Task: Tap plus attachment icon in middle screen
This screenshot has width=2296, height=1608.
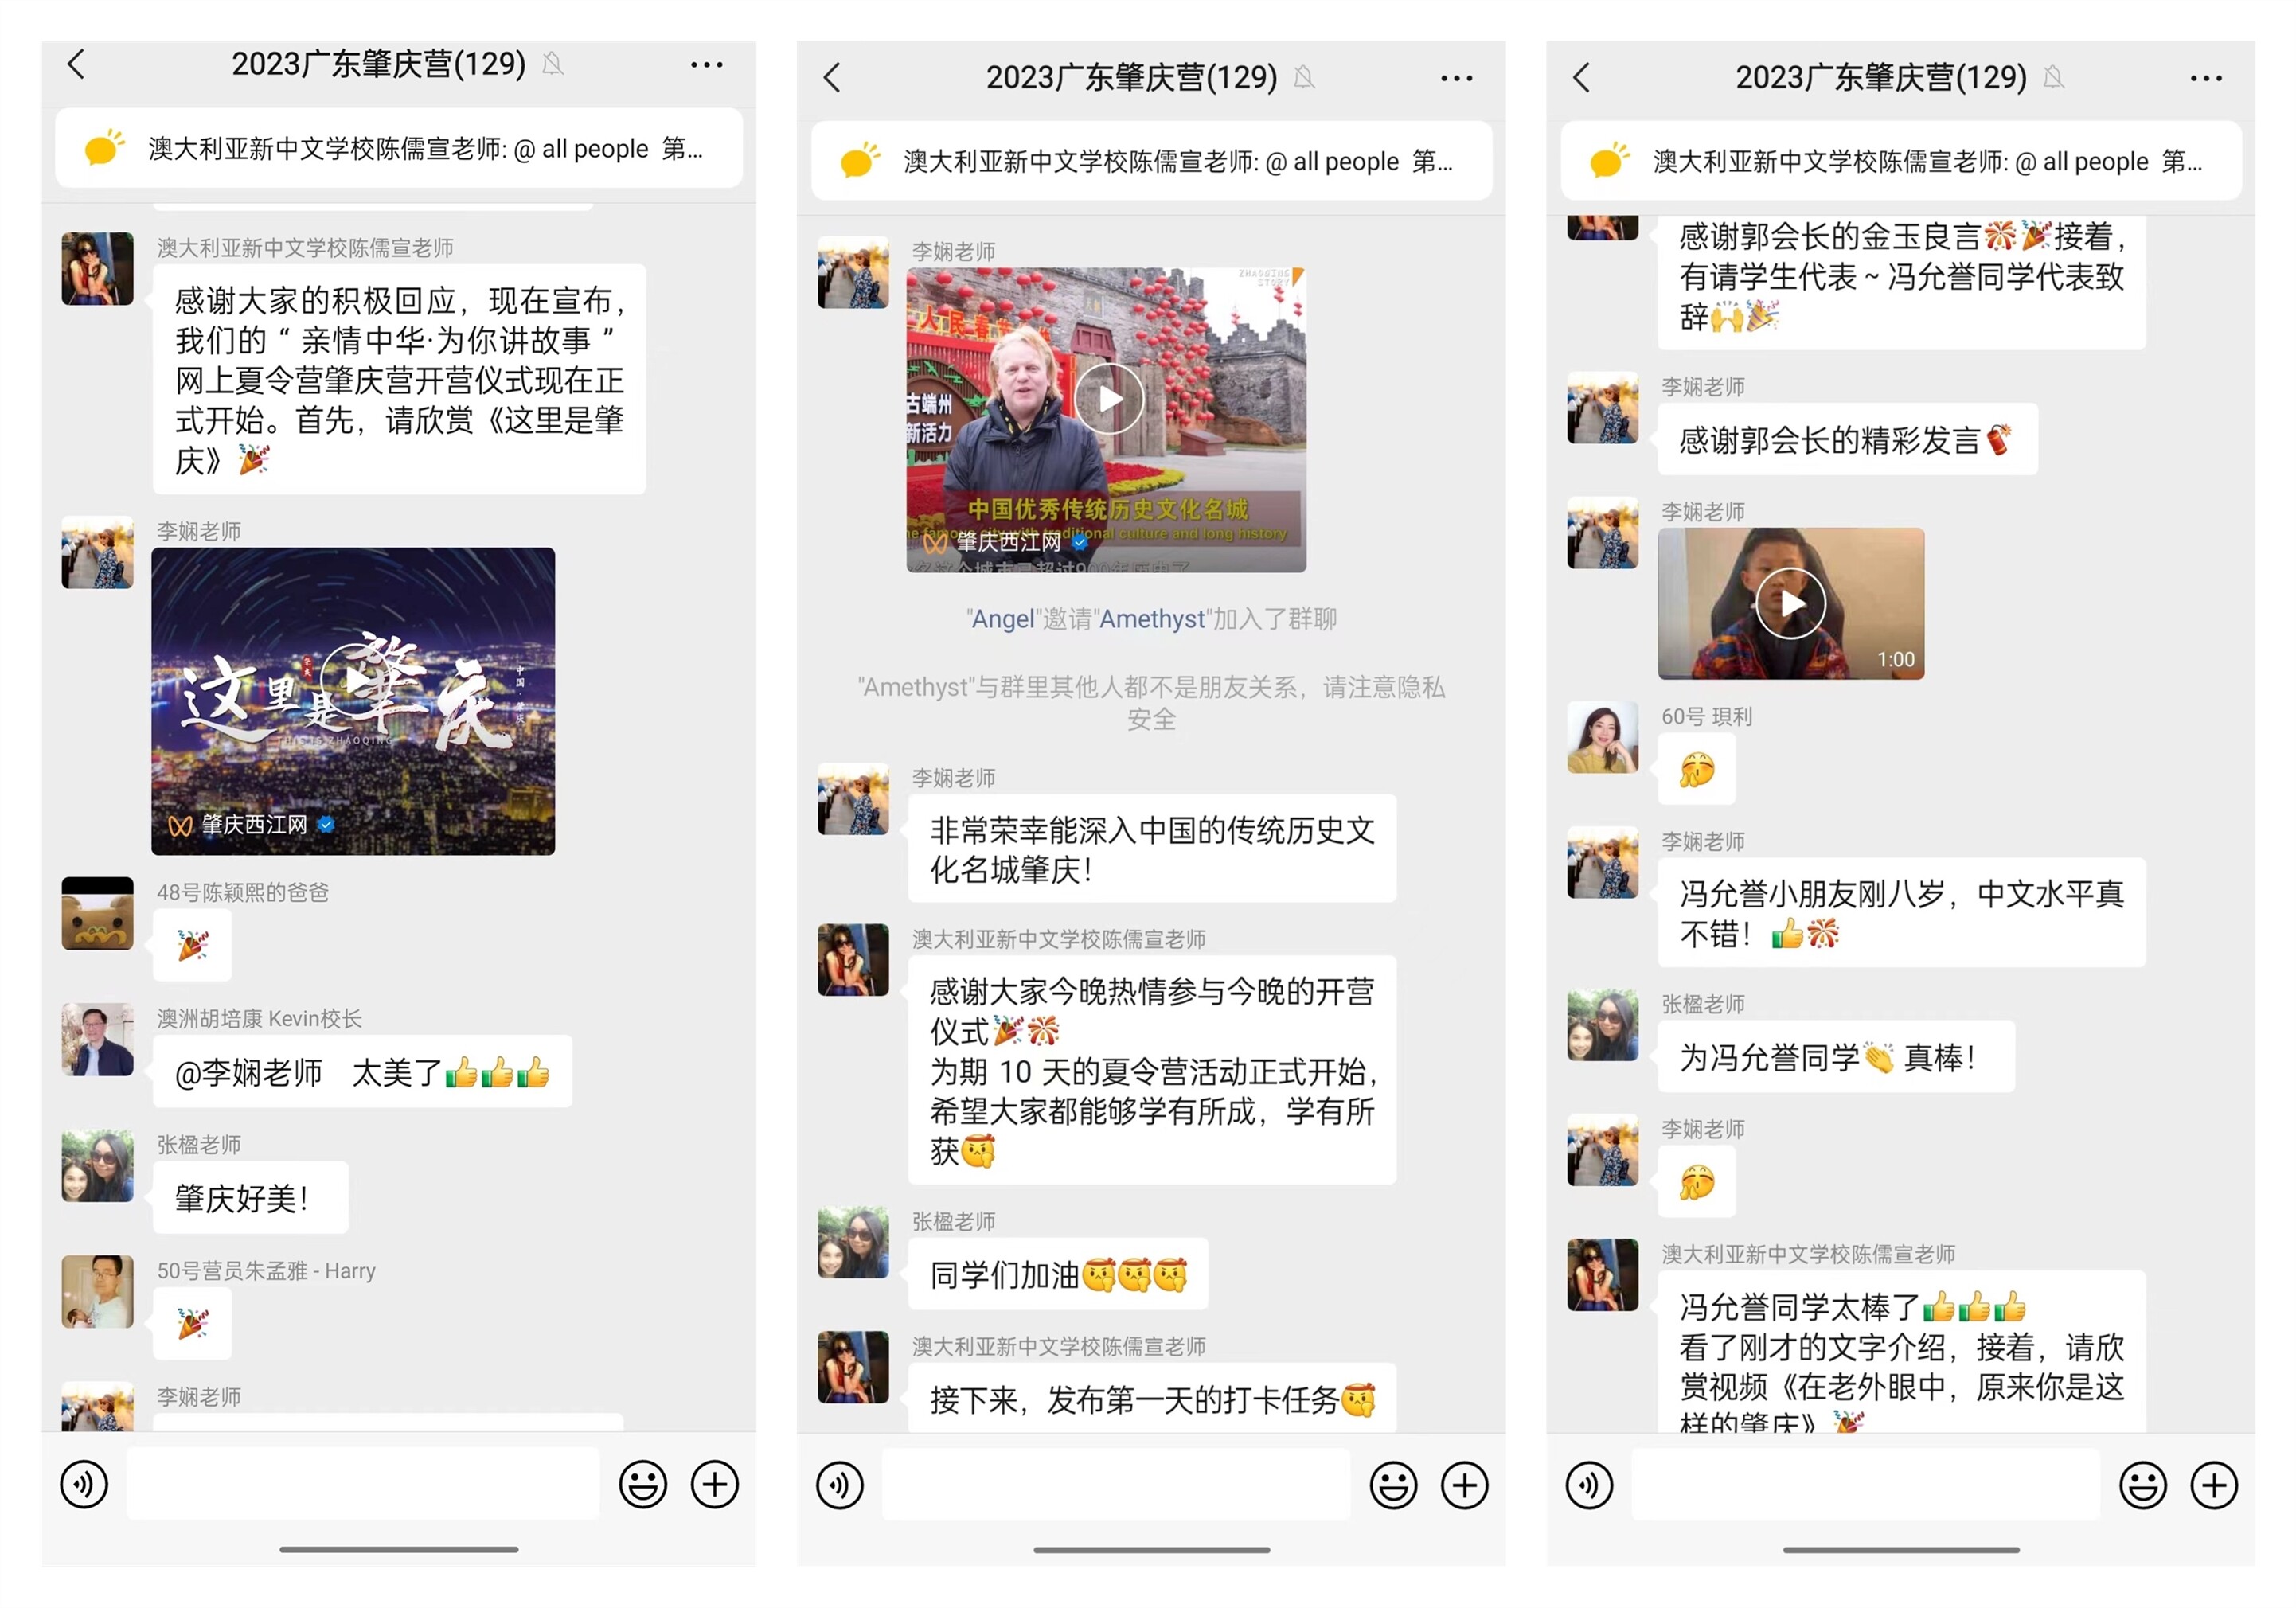Action: pyautogui.click(x=1465, y=1485)
